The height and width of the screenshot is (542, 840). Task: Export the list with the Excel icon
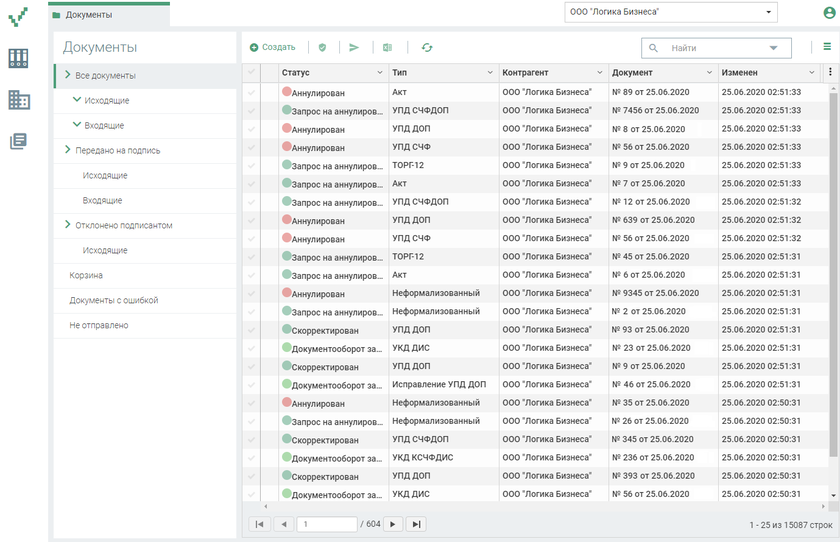(387, 47)
